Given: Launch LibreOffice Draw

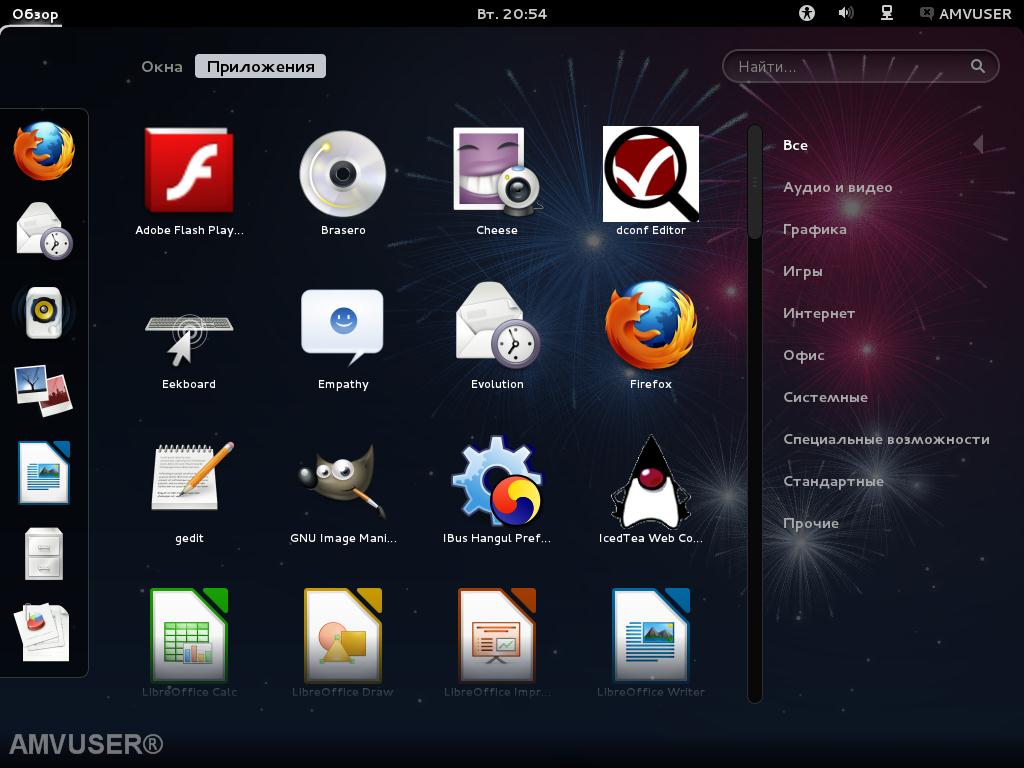Looking at the screenshot, I should pos(343,643).
